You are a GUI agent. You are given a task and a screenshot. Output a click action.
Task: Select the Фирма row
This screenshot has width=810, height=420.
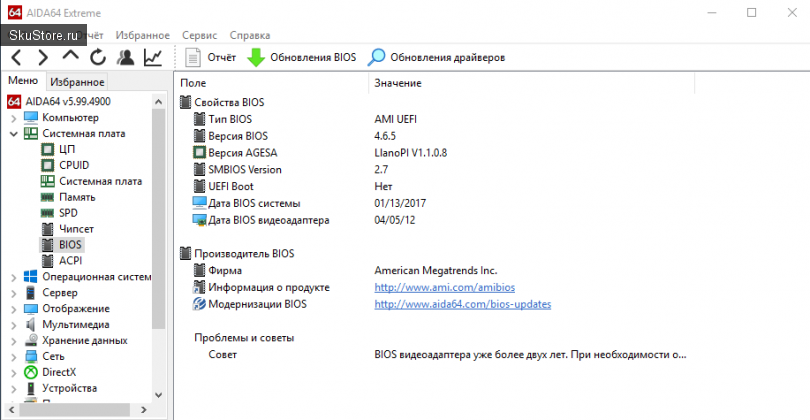coord(437,271)
